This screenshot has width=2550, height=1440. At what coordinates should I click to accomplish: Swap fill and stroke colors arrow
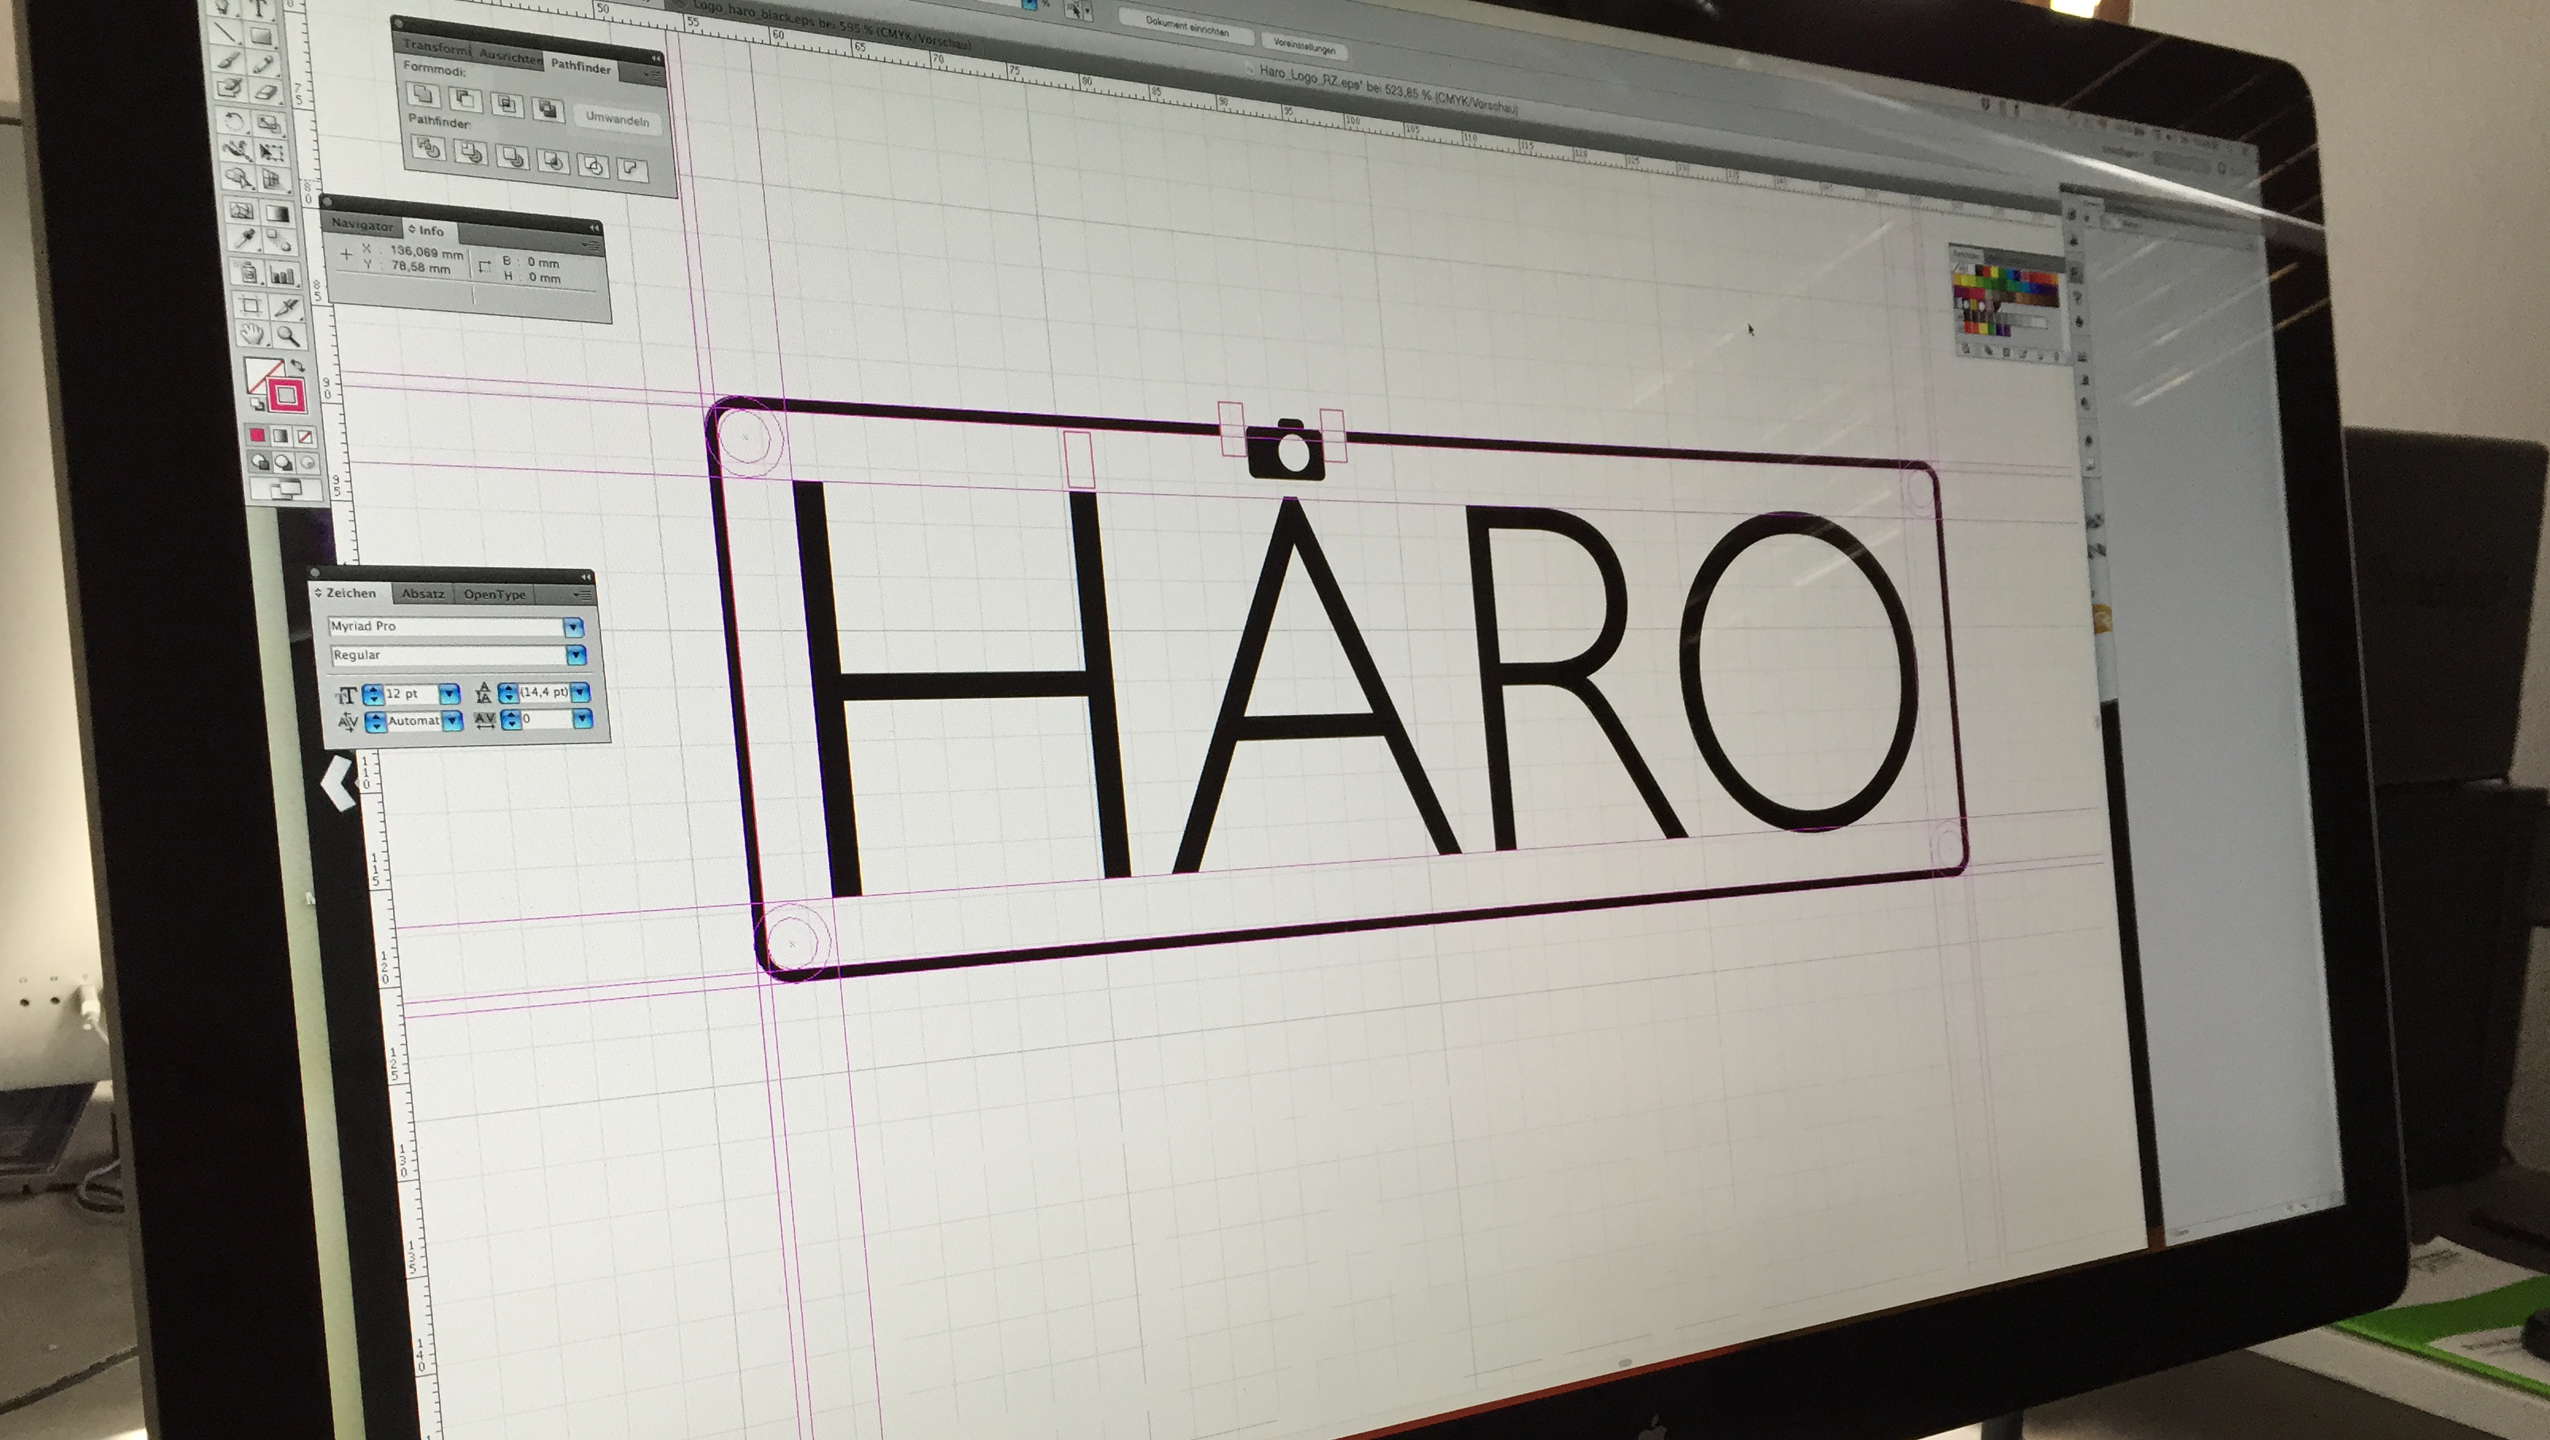click(x=297, y=365)
